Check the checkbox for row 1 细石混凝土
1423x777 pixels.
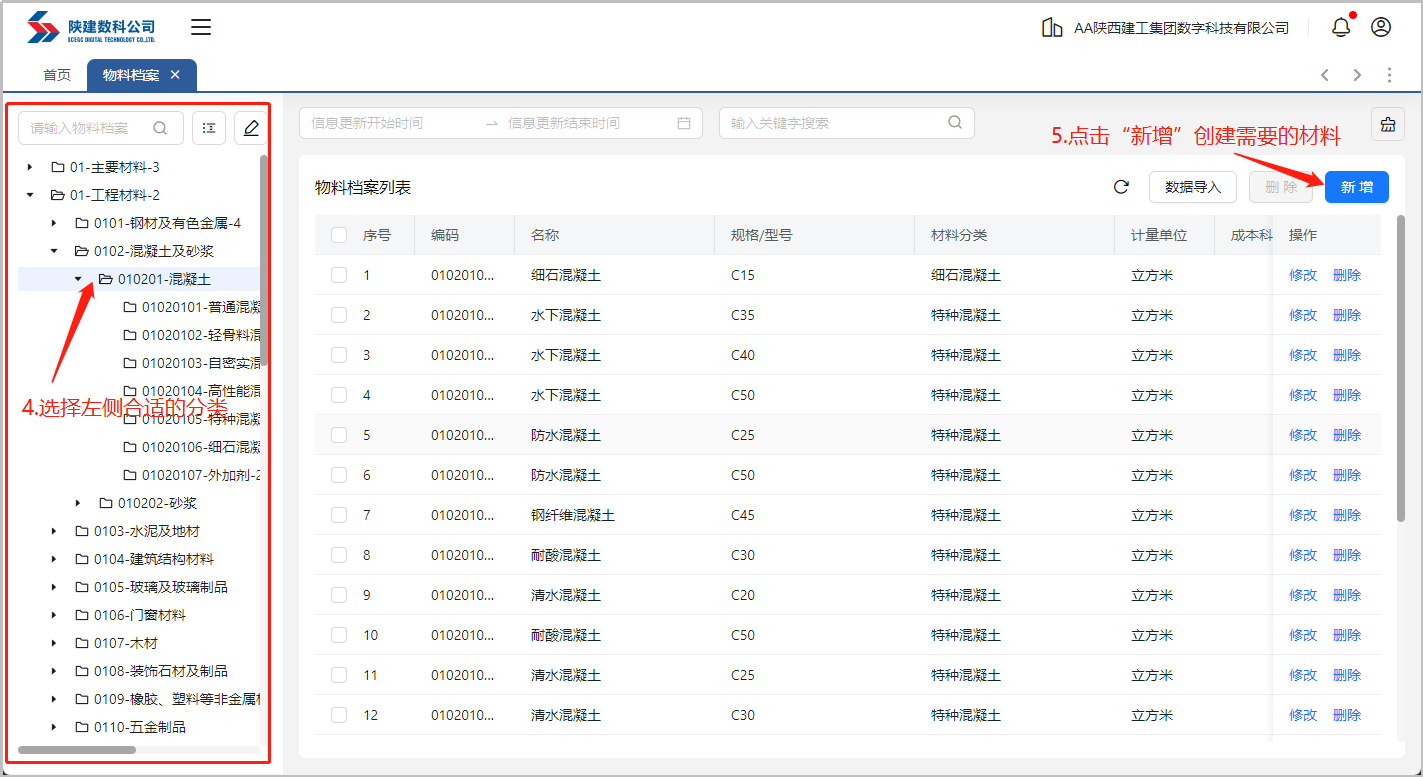tap(339, 275)
